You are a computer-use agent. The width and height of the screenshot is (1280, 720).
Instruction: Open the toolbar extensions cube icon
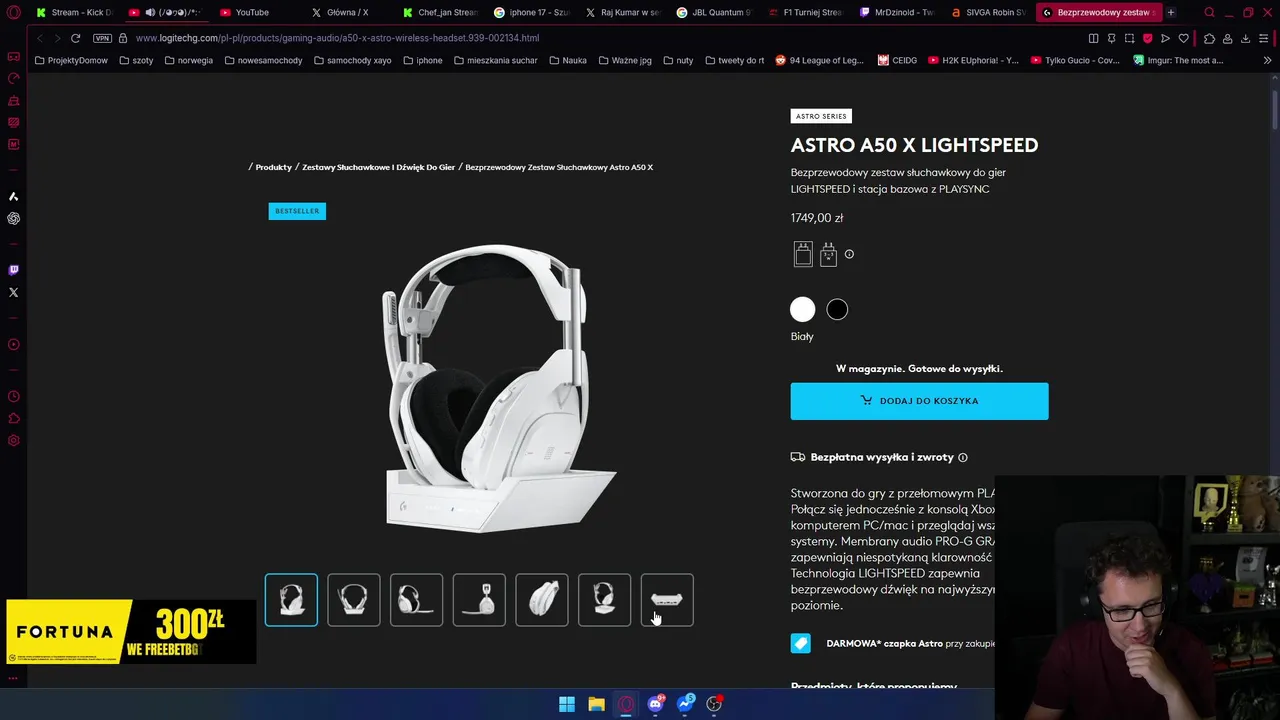[x=1209, y=38]
